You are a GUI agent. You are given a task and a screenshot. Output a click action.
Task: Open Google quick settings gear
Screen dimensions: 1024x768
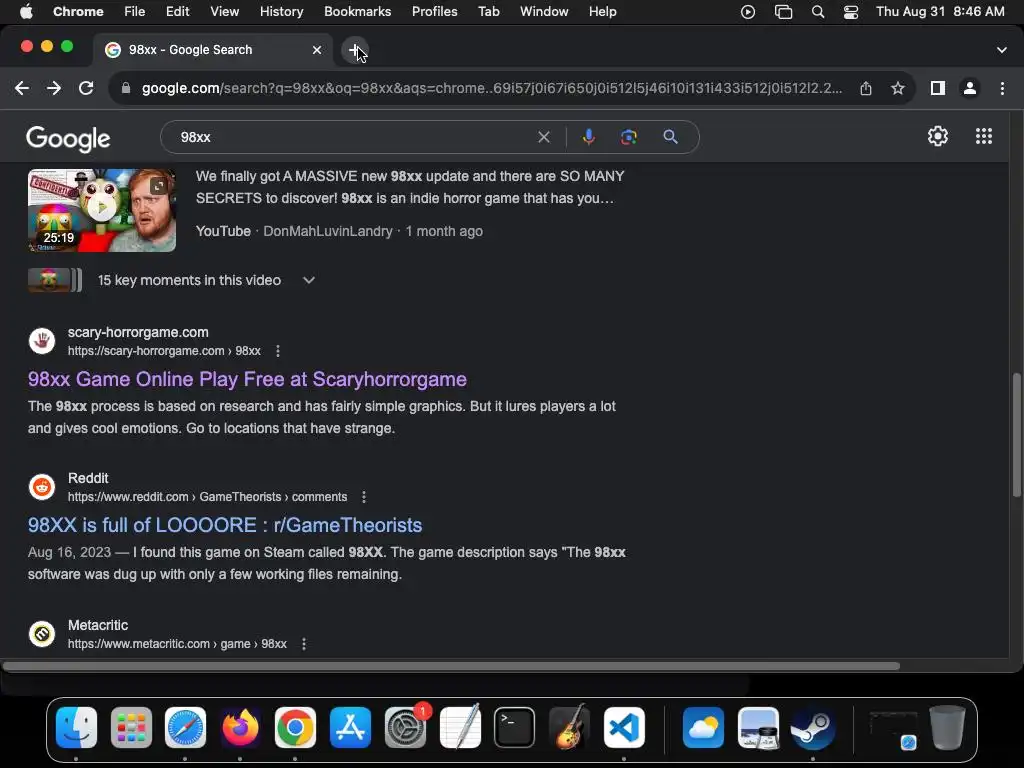(x=938, y=136)
